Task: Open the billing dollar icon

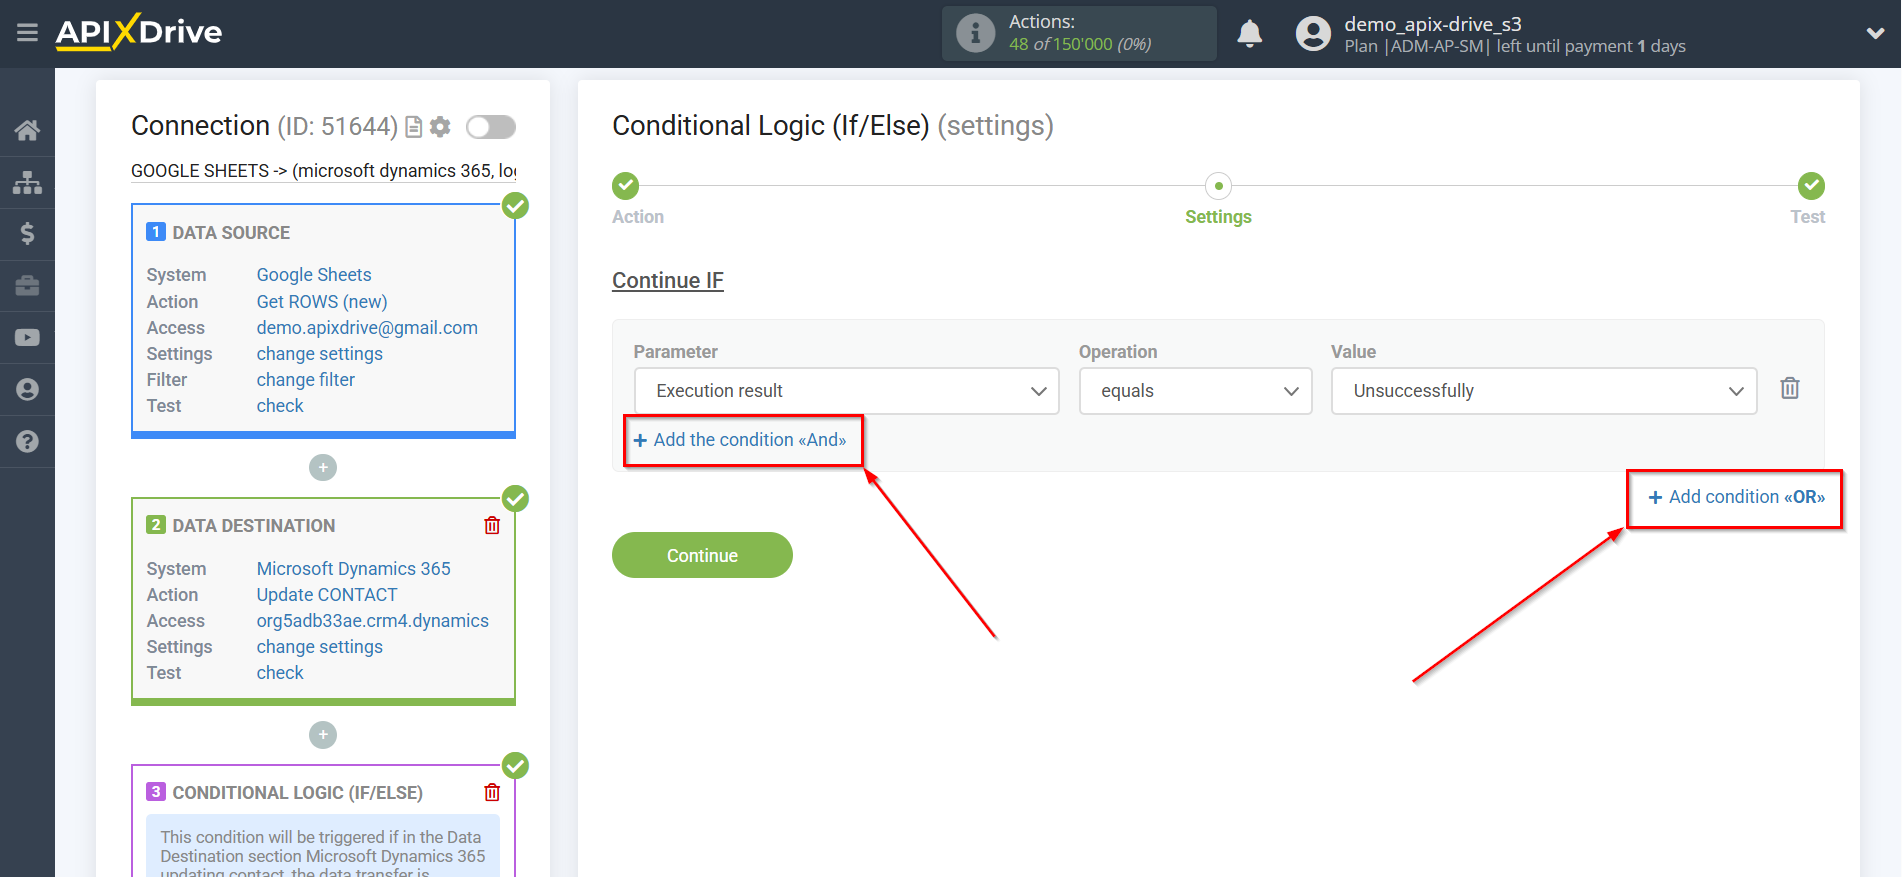Action: point(27,234)
